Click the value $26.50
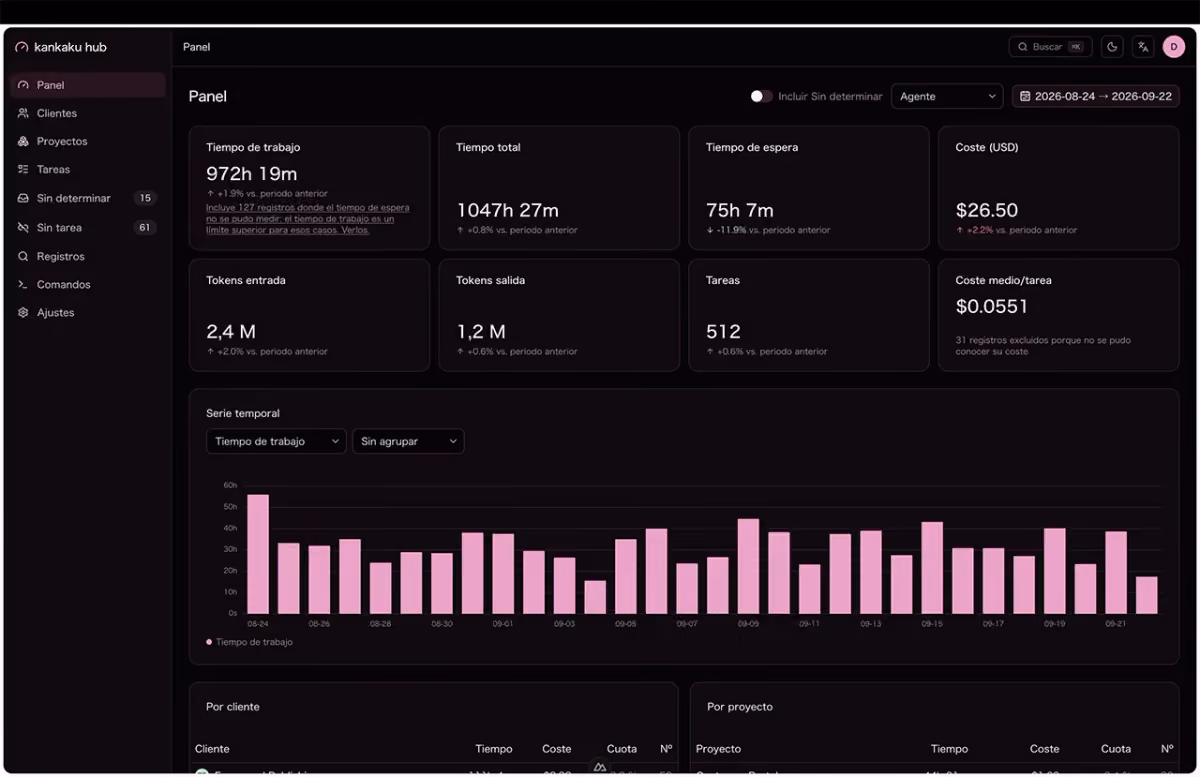 point(987,210)
